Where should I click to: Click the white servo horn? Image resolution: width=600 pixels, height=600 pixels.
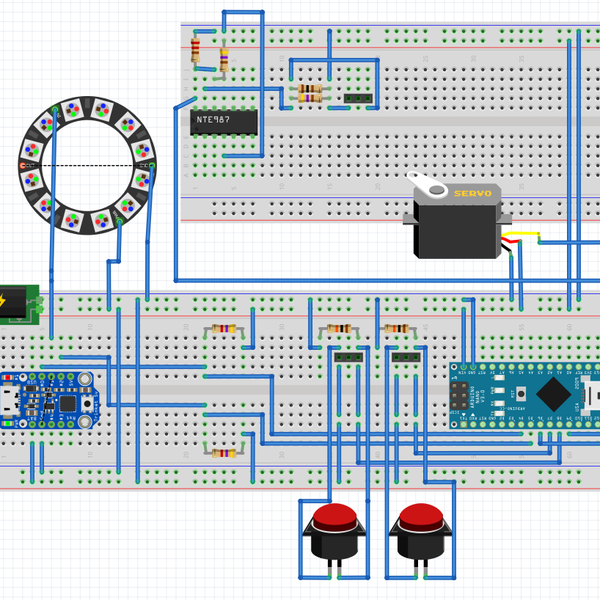427,184
